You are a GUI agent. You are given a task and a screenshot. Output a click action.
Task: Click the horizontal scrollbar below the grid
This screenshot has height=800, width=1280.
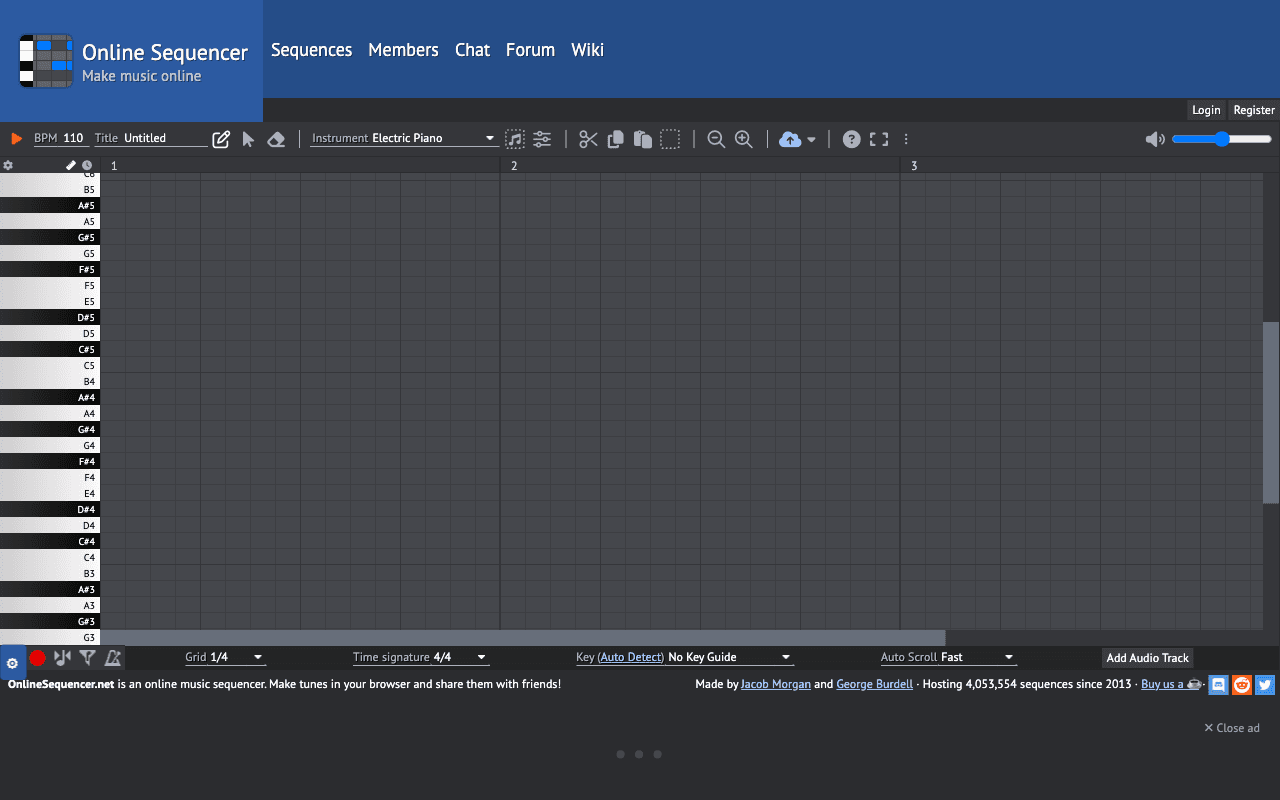click(523, 638)
